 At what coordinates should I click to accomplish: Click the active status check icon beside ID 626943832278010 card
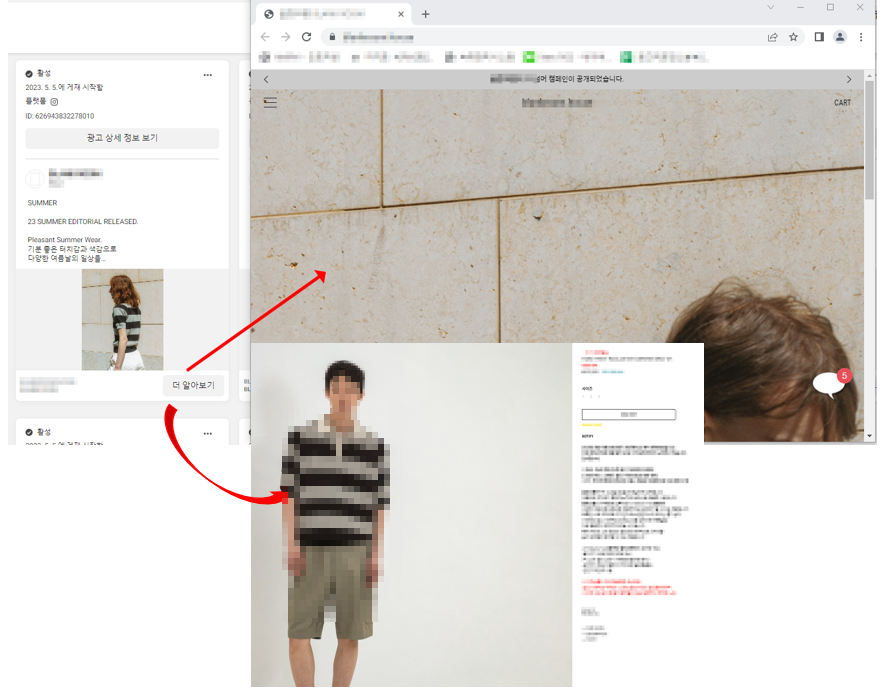29,74
